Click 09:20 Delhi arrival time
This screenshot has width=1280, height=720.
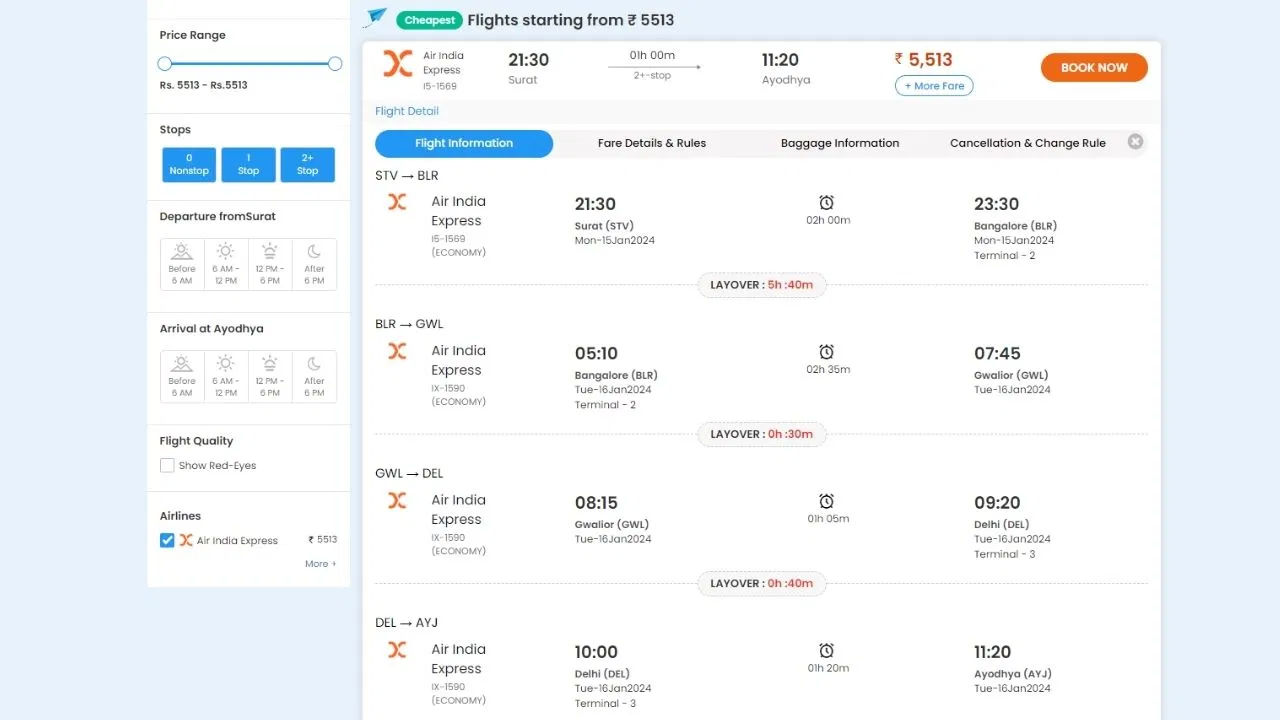tap(997, 502)
